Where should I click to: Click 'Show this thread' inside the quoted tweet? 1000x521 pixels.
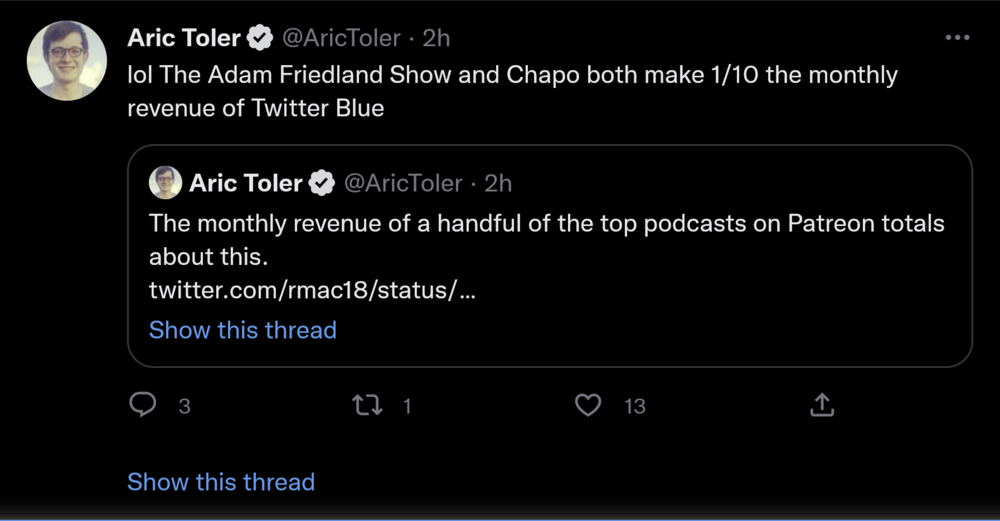click(x=242, y=330)
